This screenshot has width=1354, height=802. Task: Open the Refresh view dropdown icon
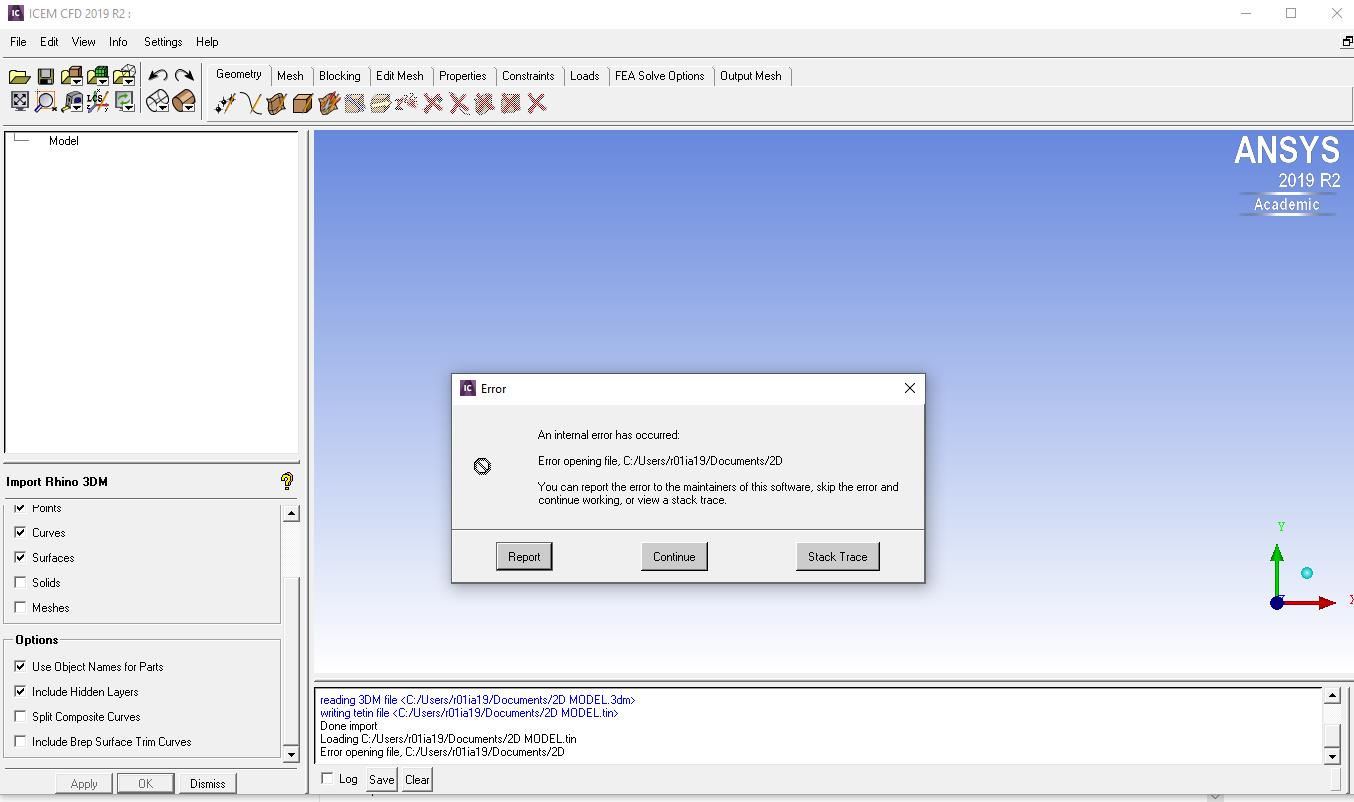tap(124, 101)
